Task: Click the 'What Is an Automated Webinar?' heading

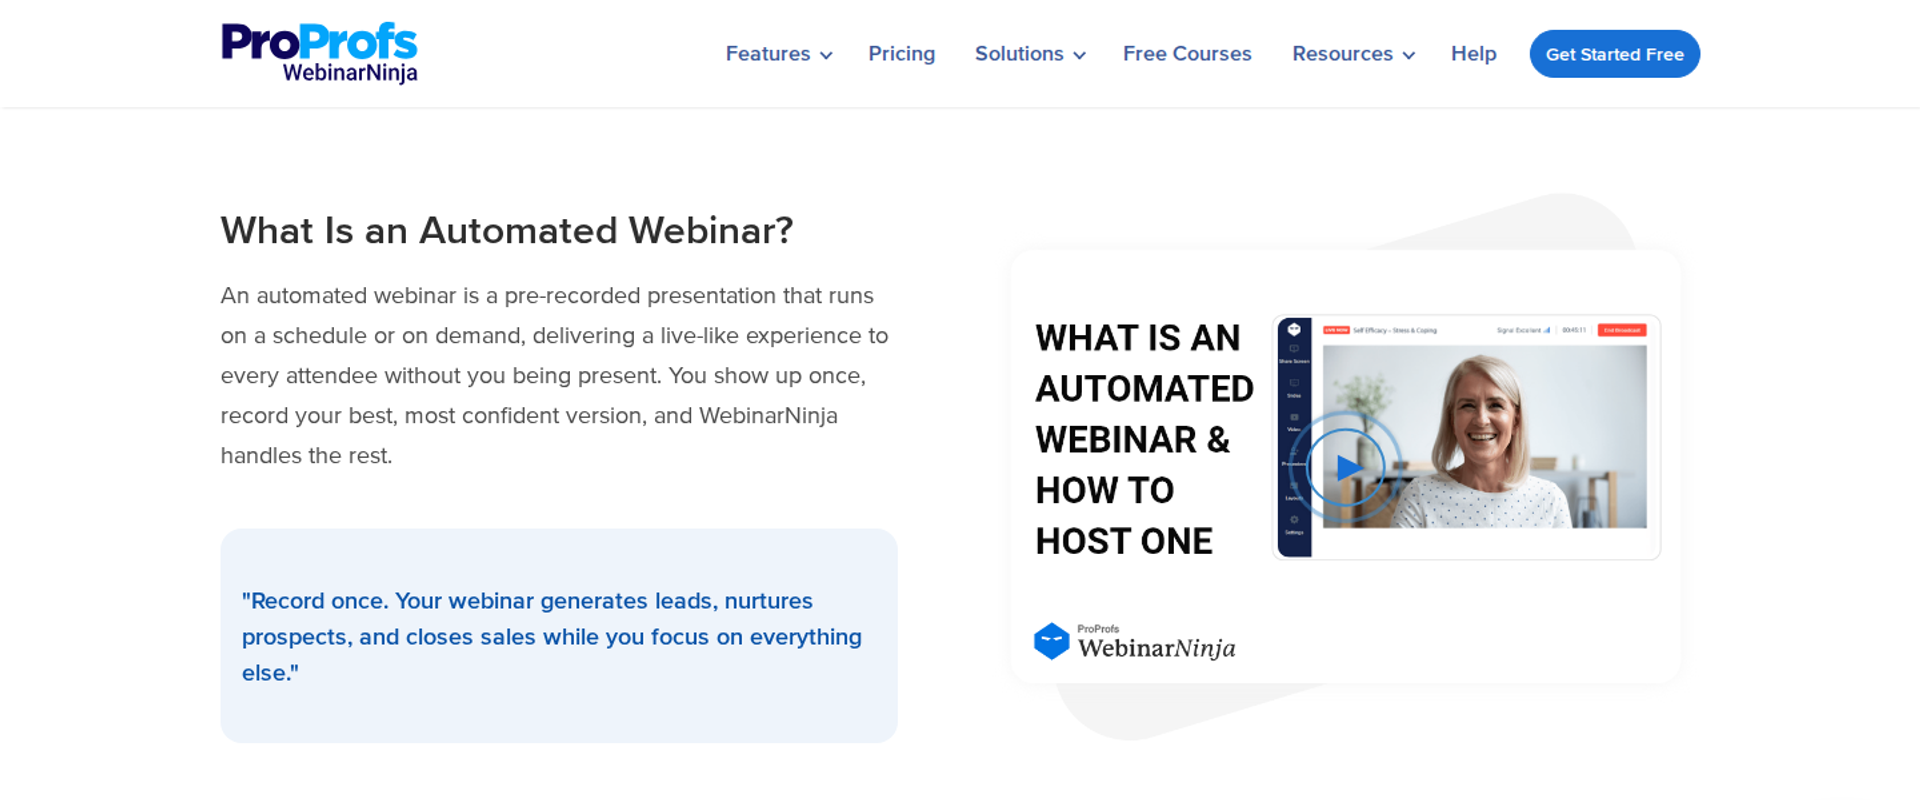Action: point(506,231)
